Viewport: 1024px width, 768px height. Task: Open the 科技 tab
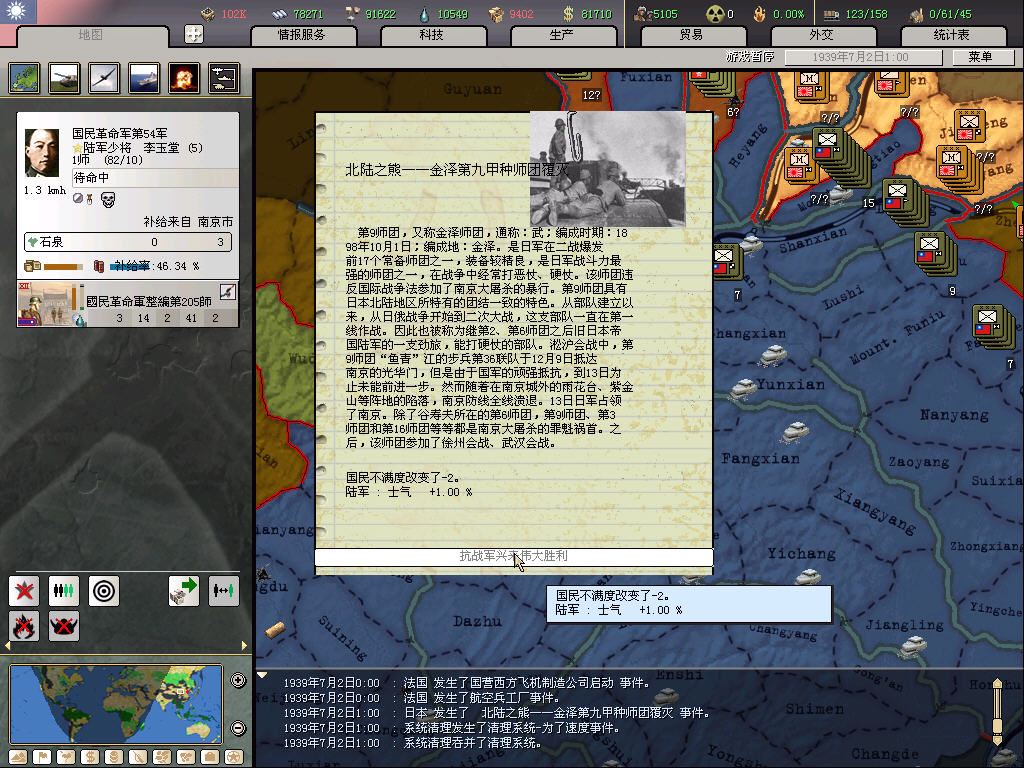(432, 35)
